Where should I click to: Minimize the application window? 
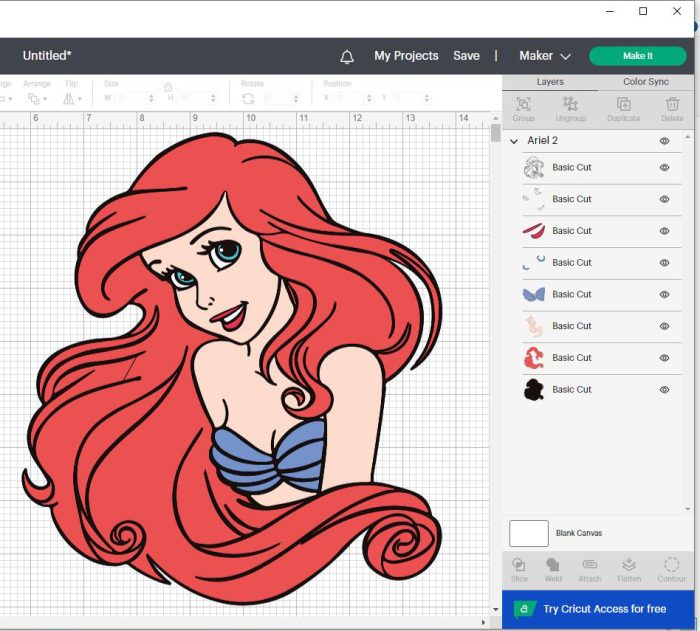coord(610,11)
